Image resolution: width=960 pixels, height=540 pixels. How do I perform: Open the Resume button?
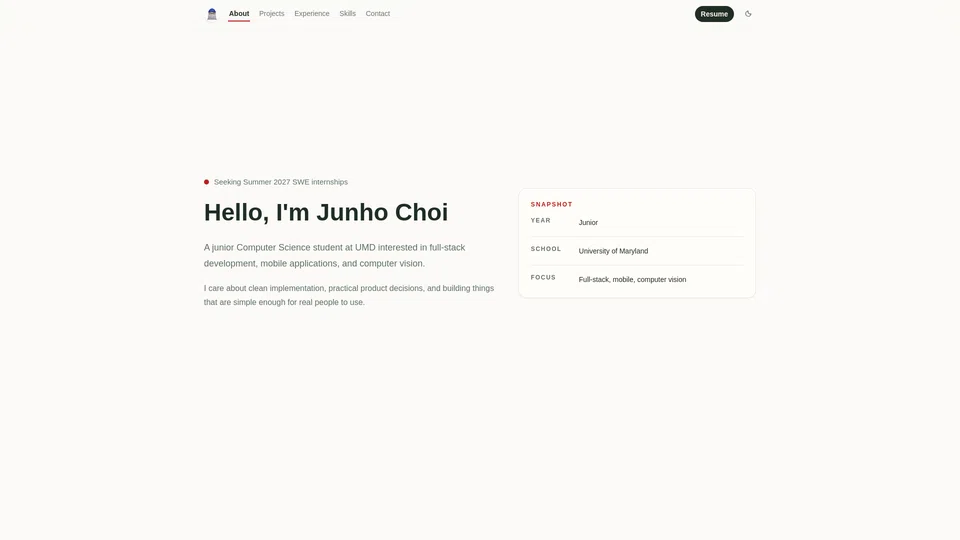point(714,14)
